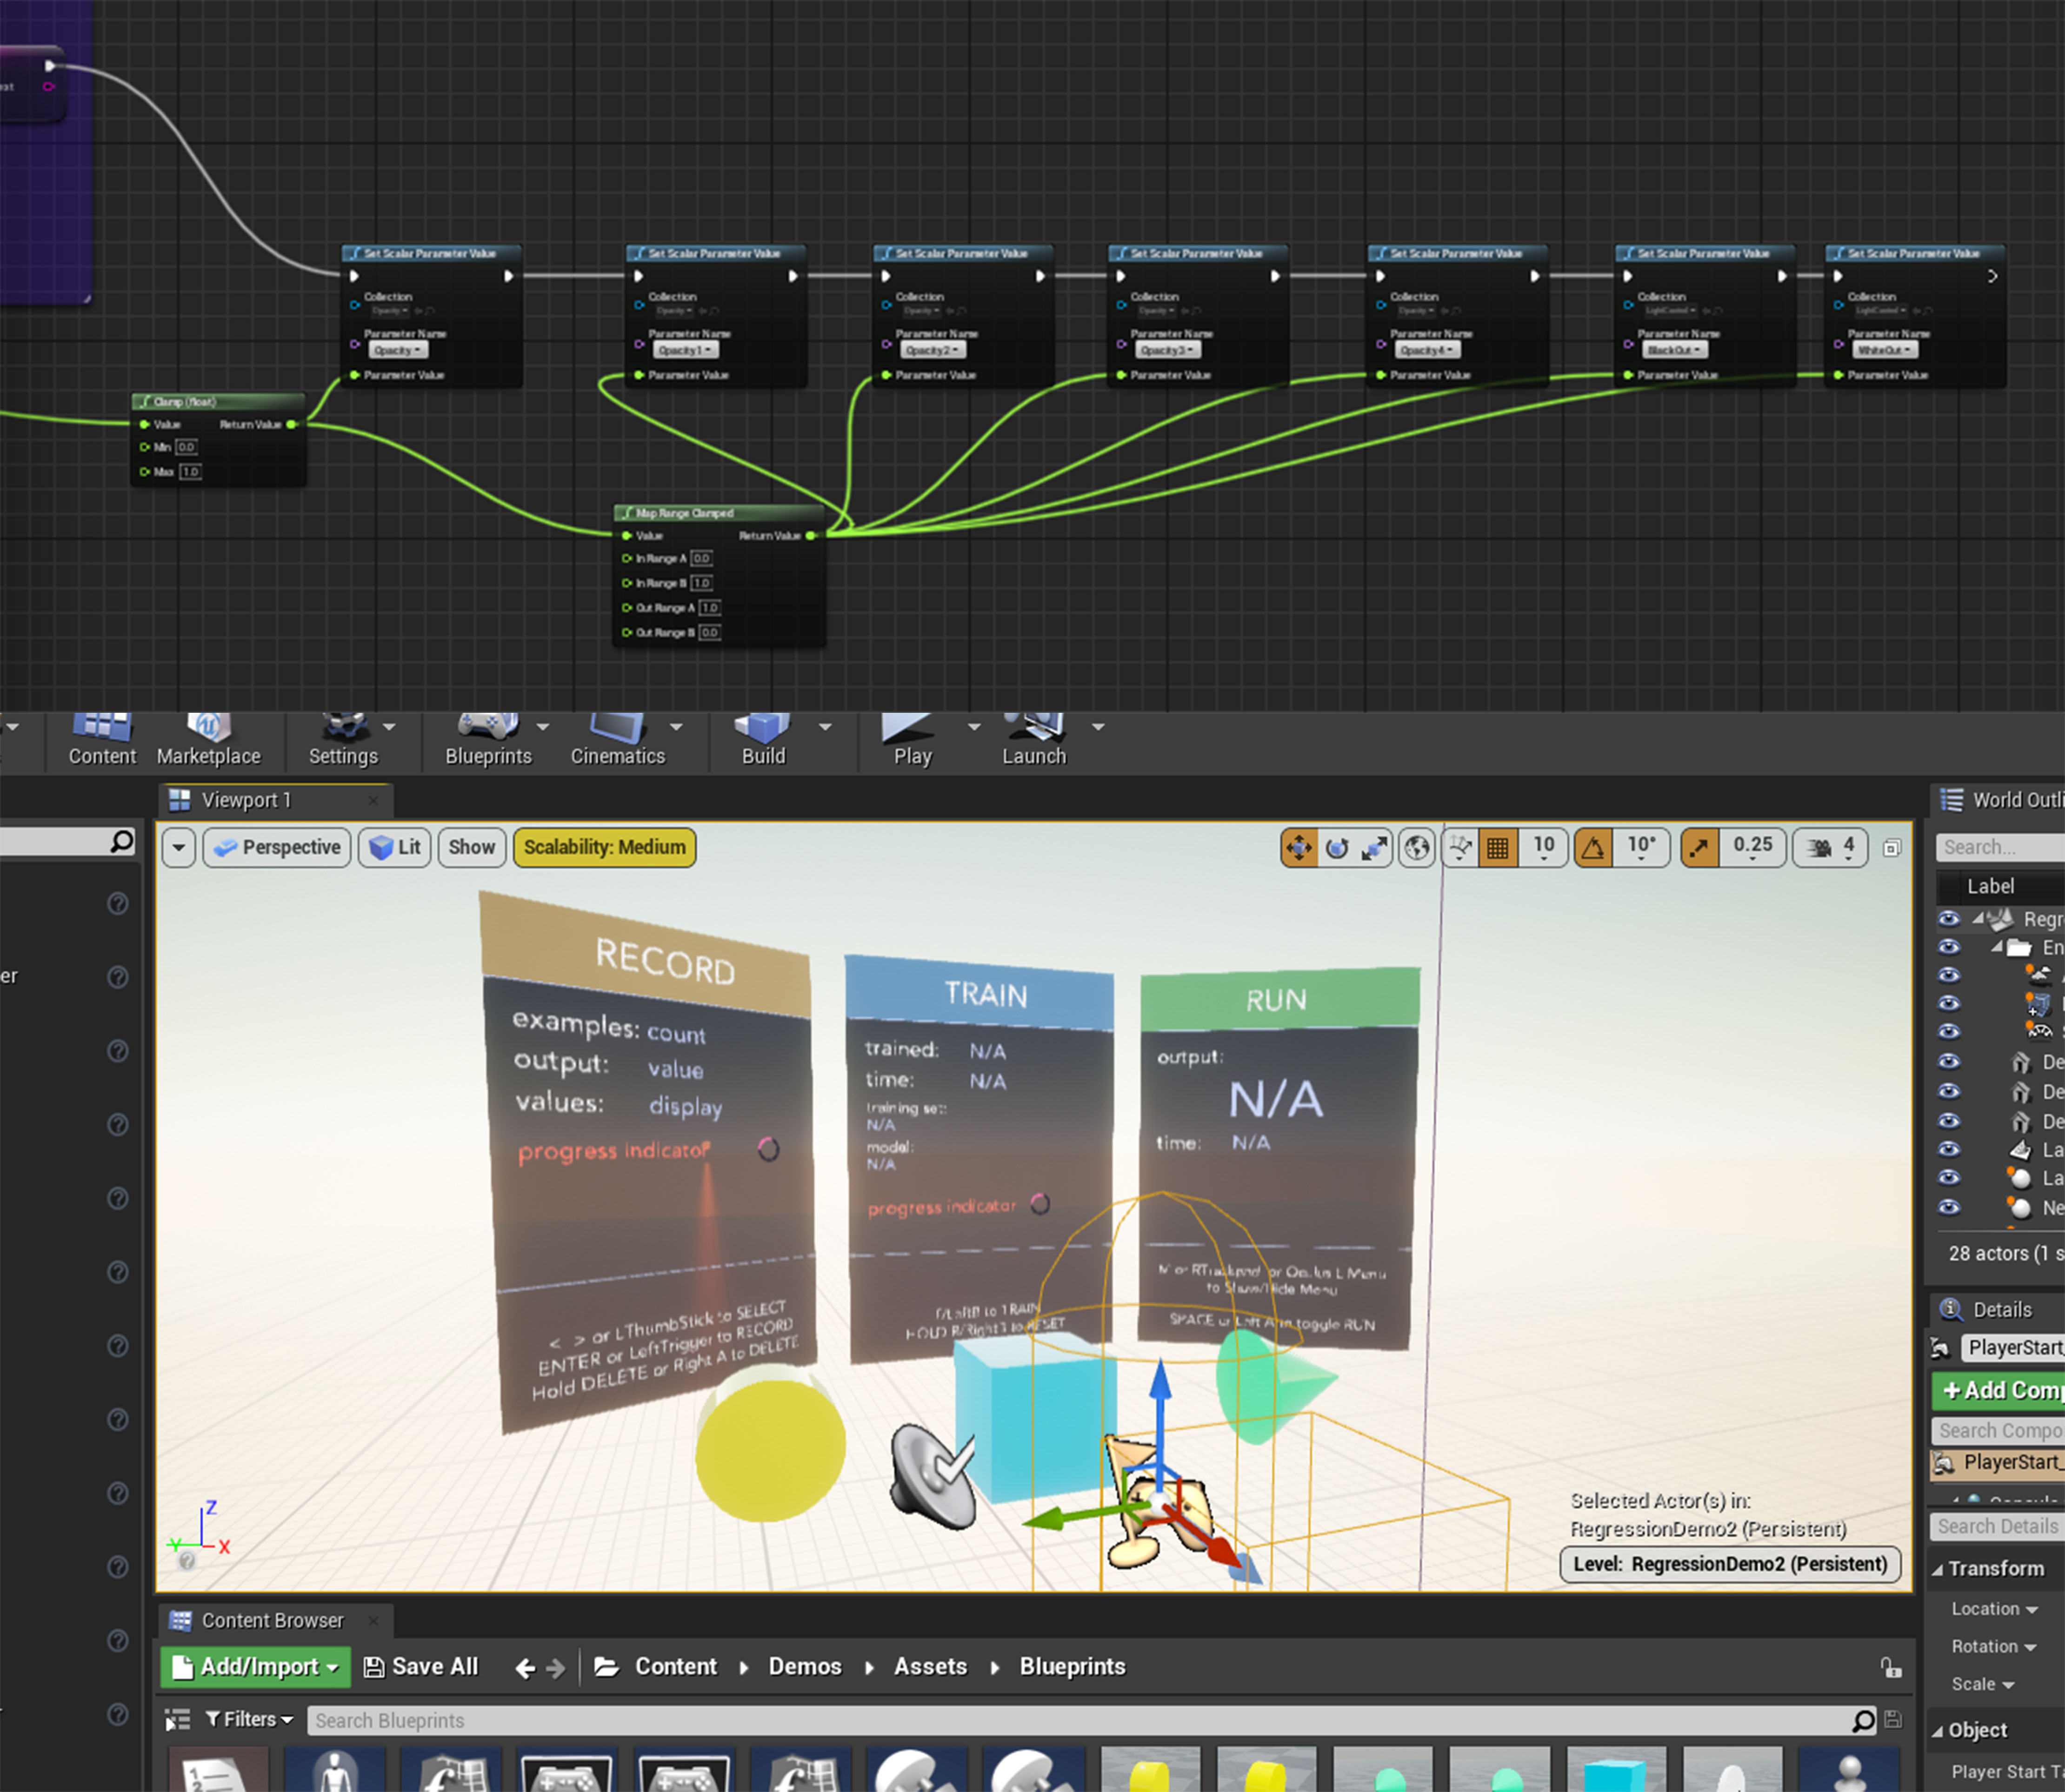Toggle grid snapping in viewport

coord(1498,848)
